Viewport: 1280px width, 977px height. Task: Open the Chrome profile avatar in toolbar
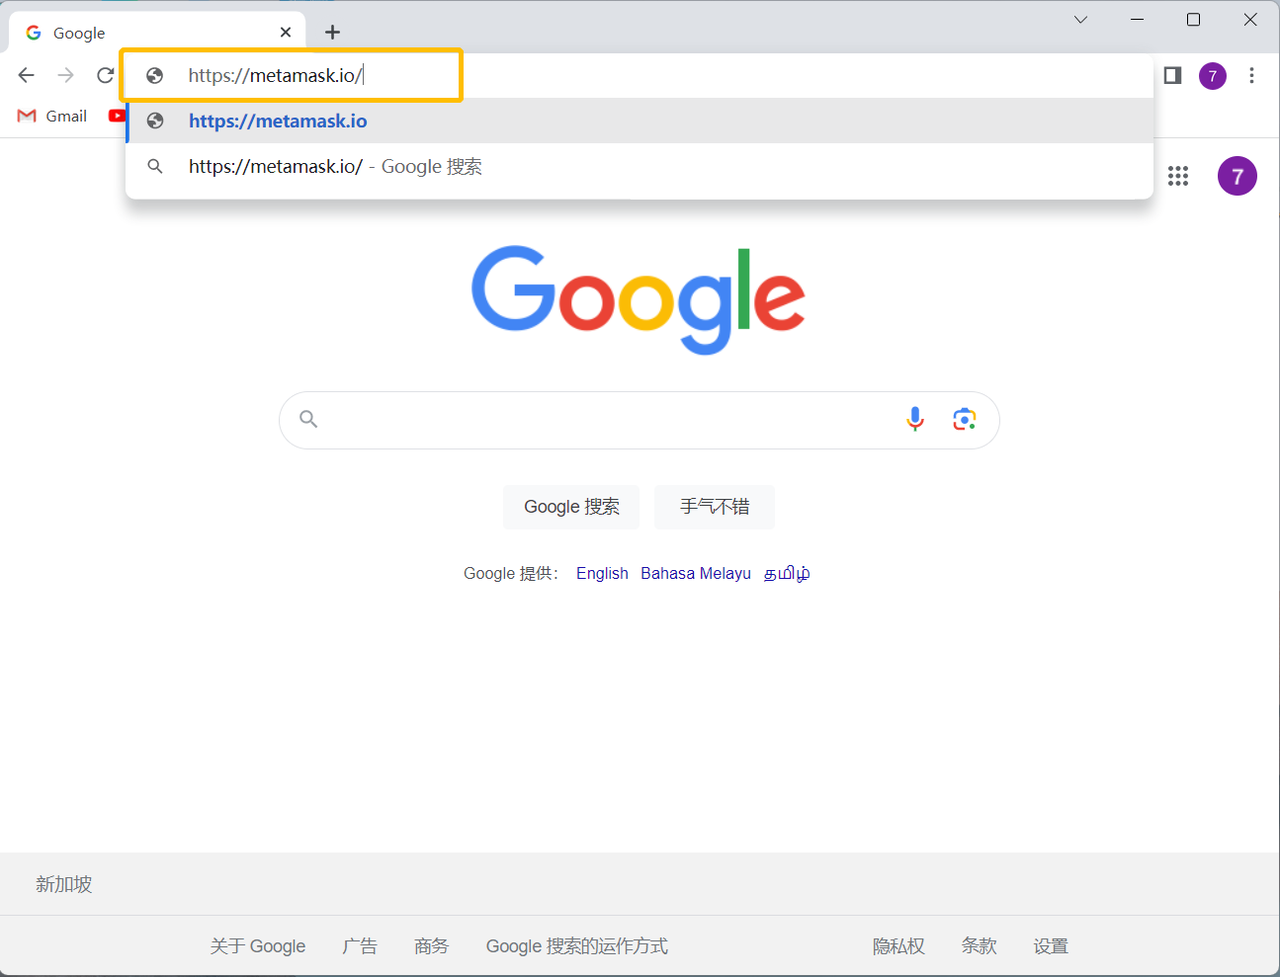1213,76
